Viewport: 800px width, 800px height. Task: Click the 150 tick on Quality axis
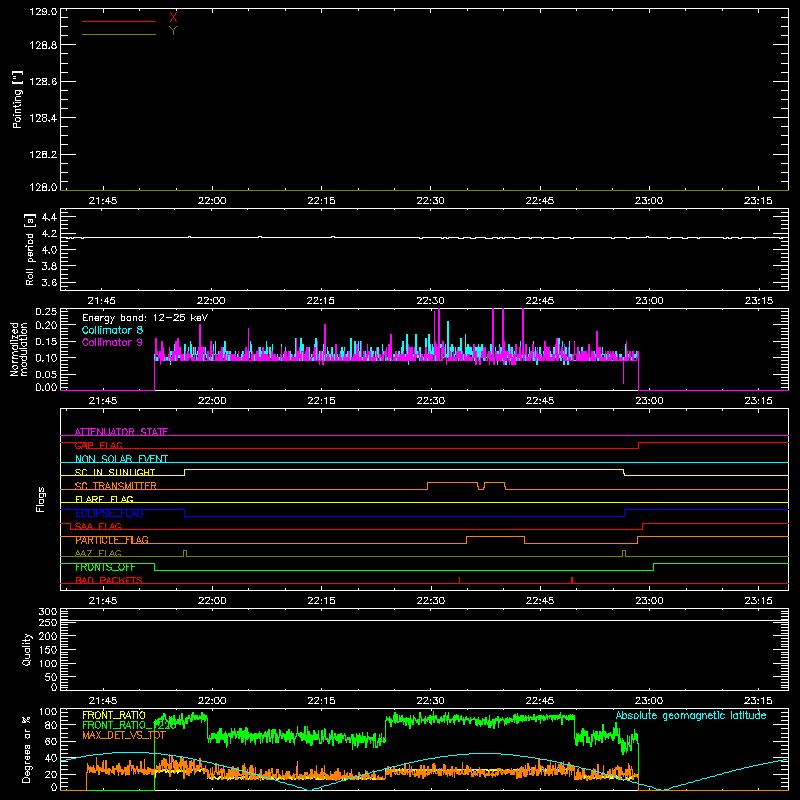tap(48, 650)
